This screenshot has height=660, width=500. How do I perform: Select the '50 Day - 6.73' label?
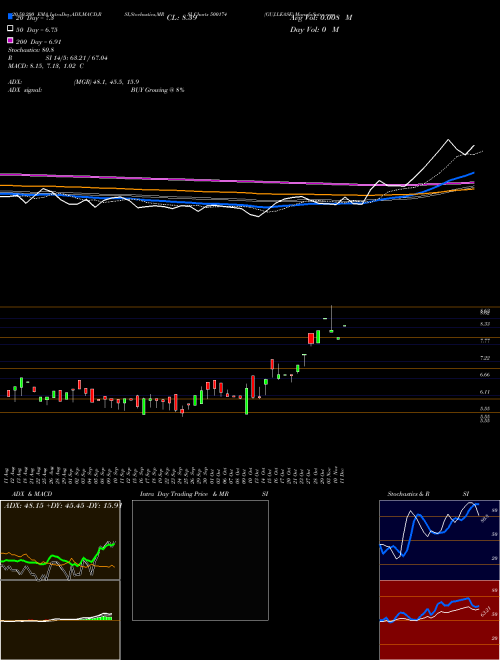pos(36,30)
